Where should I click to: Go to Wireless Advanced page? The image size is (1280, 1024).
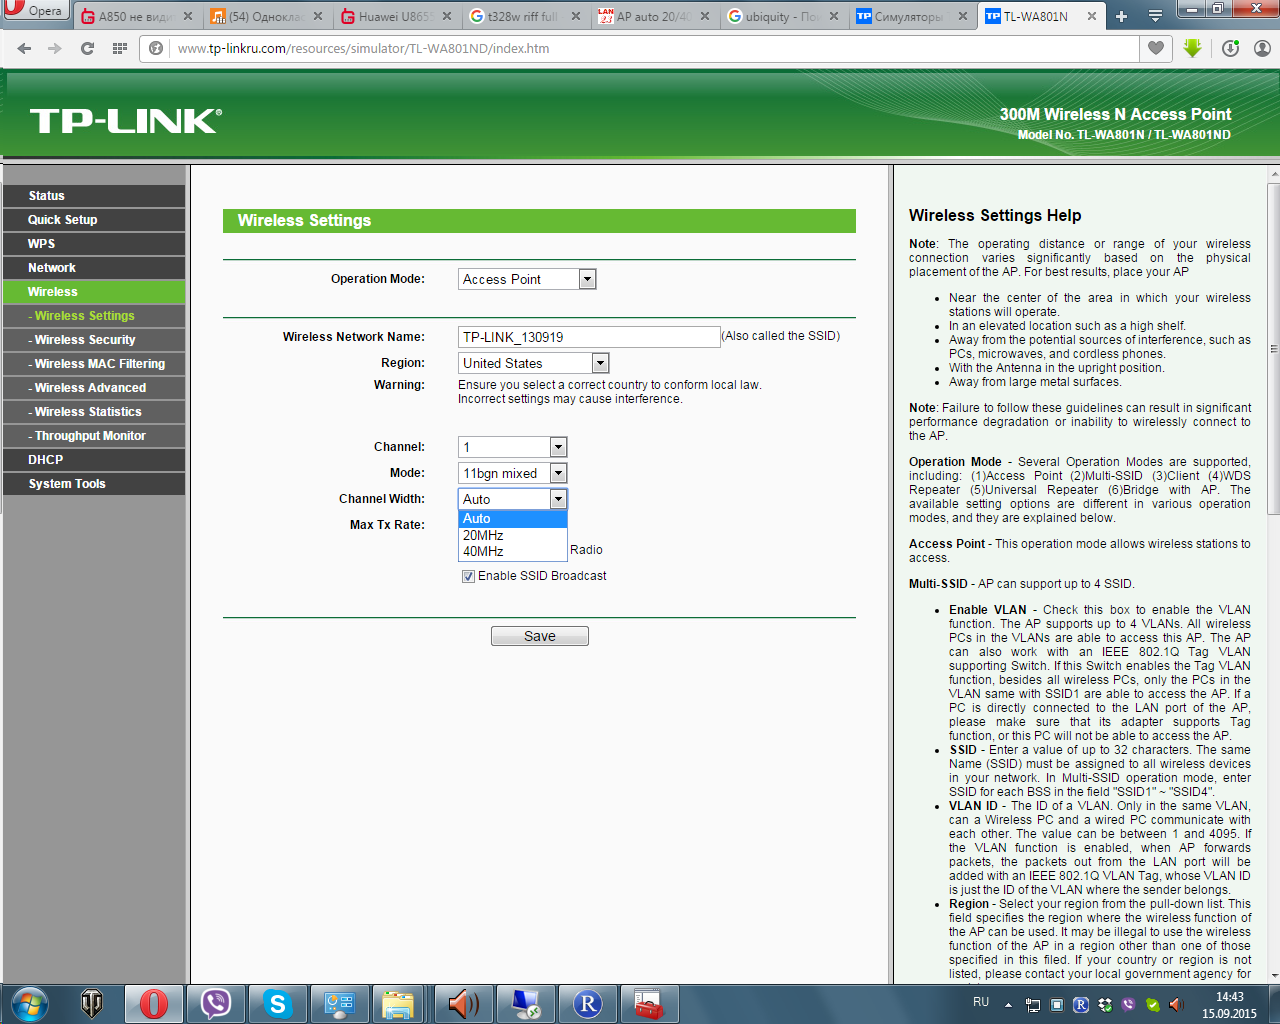coord(94,388)
